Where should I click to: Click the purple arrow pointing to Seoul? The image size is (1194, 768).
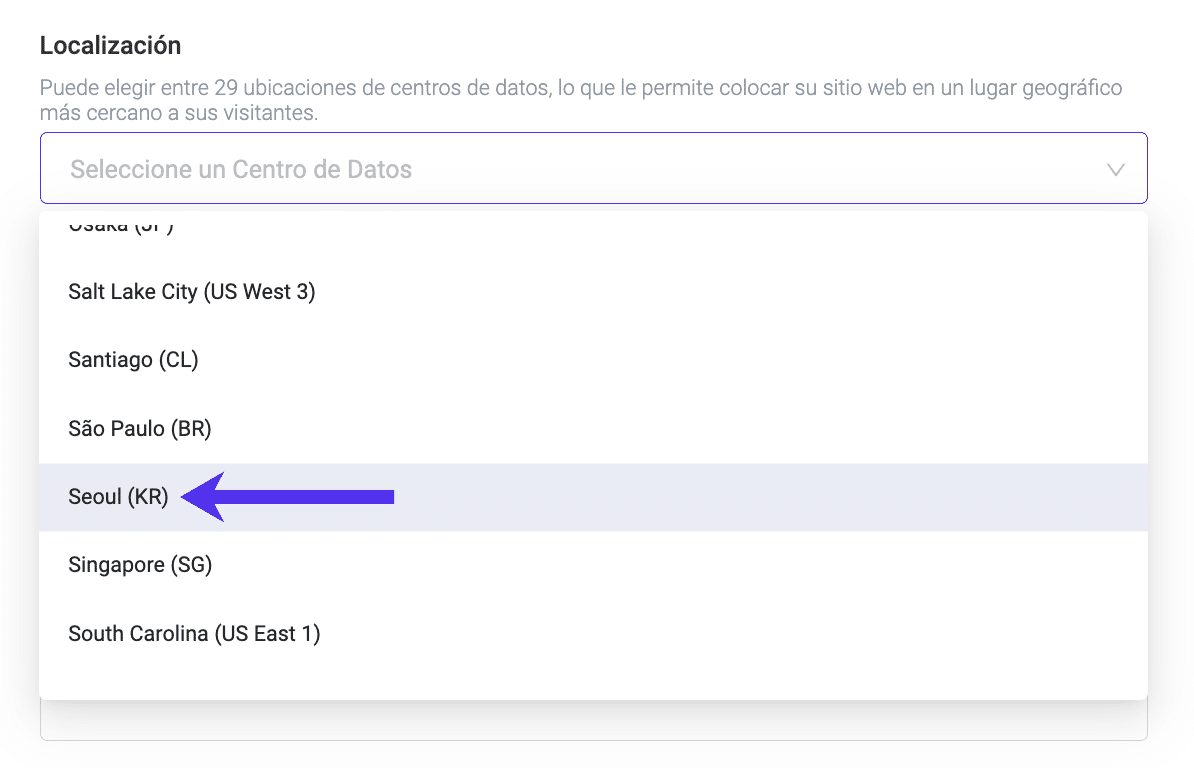[290, 497]
